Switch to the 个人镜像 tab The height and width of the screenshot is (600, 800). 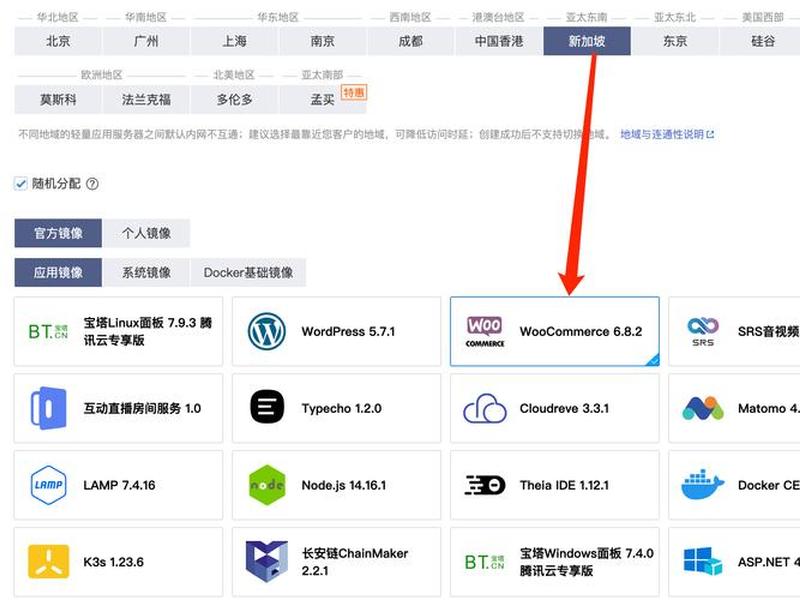146,233
